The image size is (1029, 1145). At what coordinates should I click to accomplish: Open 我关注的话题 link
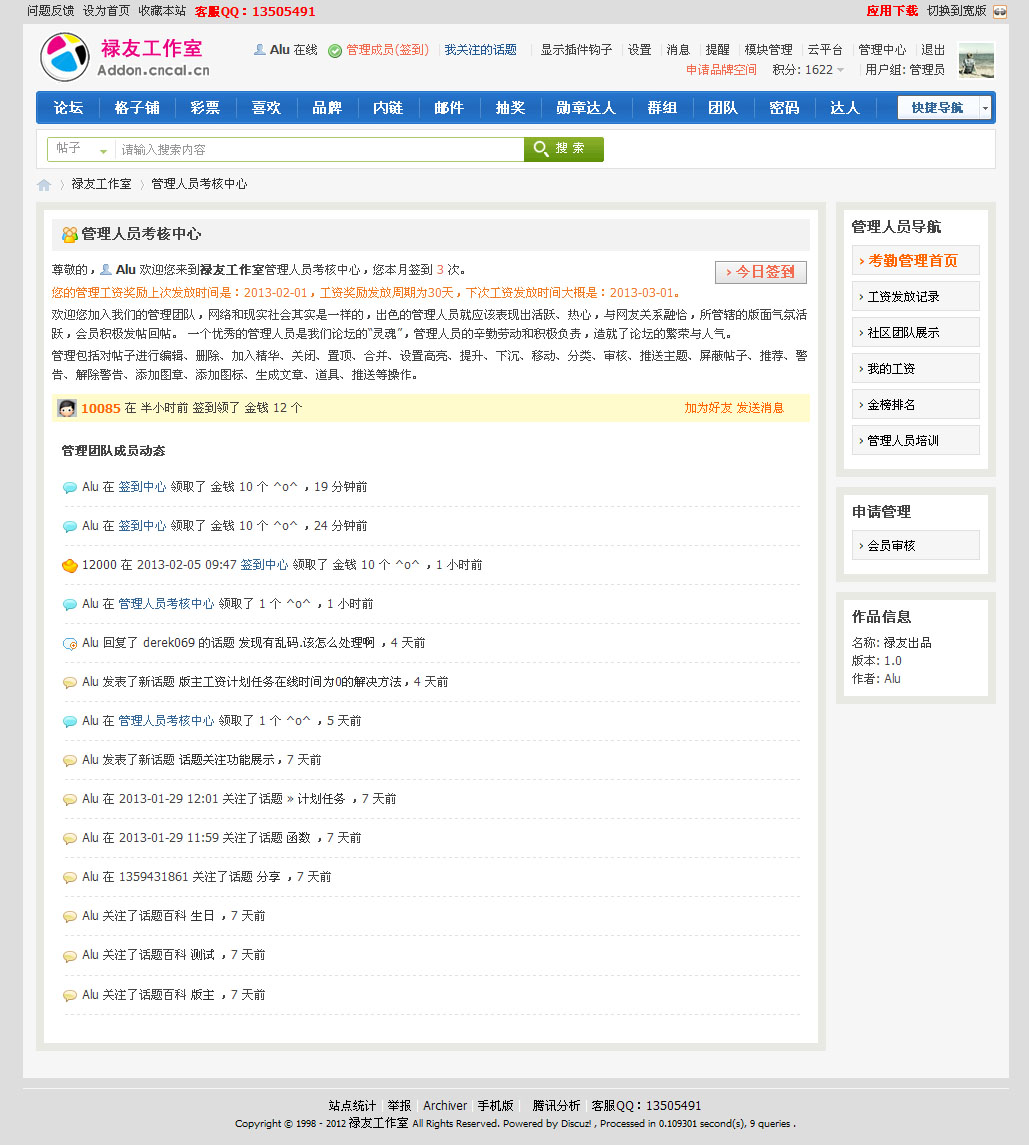[x=481, y=50]
